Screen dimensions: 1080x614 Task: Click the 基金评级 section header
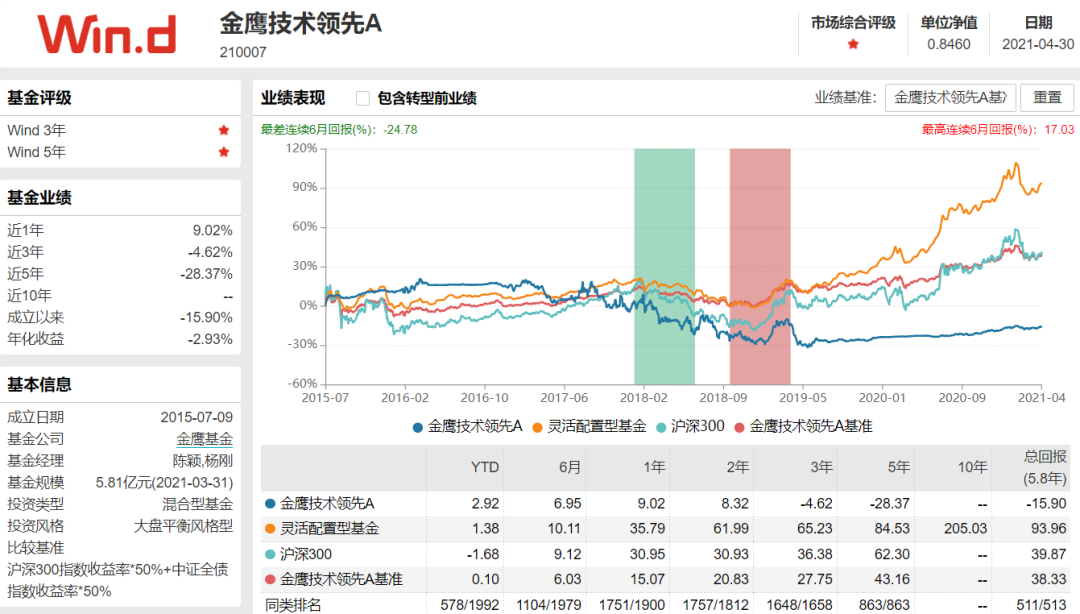click(39, 98)
